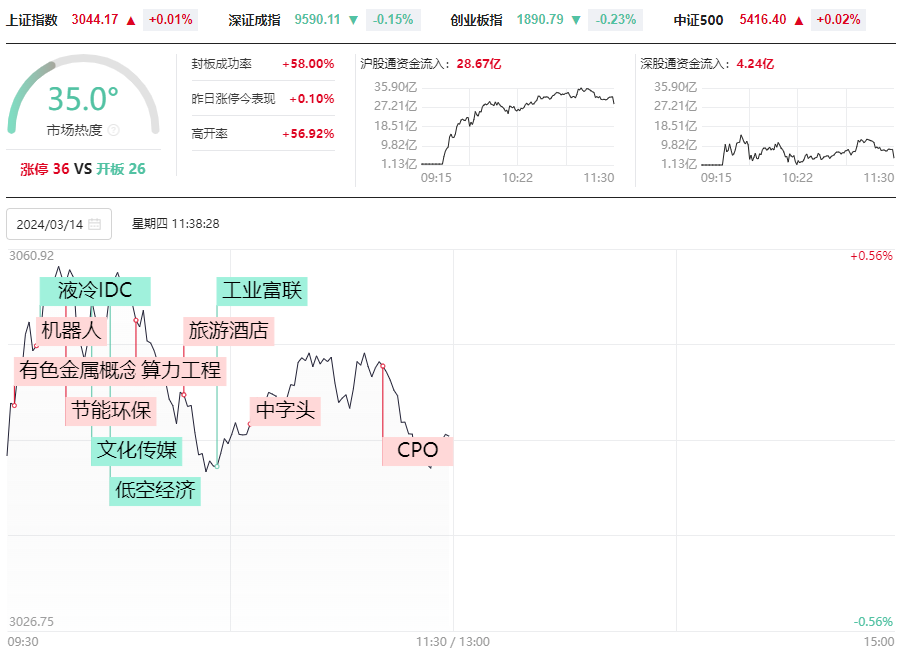Click the red up arrow beside 中证500
This screenshot has width=911, height=661.
pyautogui.click(x=799, y=20)
